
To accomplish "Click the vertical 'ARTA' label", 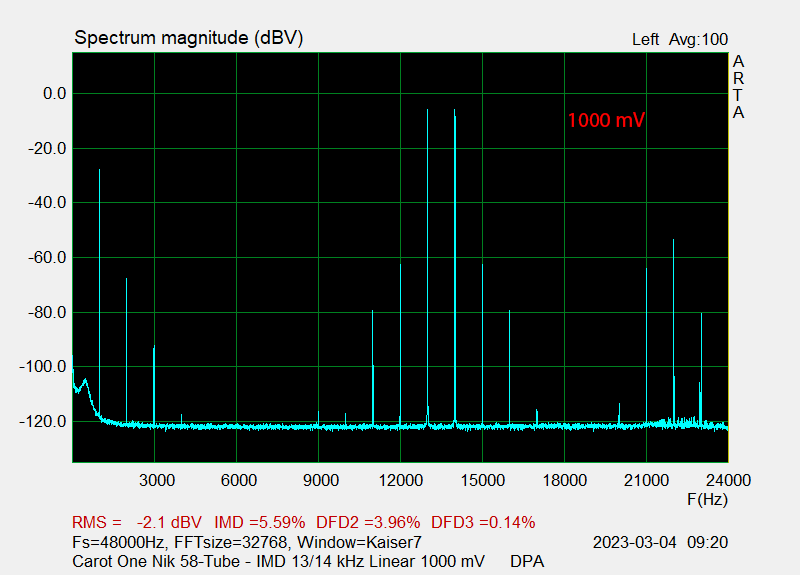I will click(x=738, y=87).
